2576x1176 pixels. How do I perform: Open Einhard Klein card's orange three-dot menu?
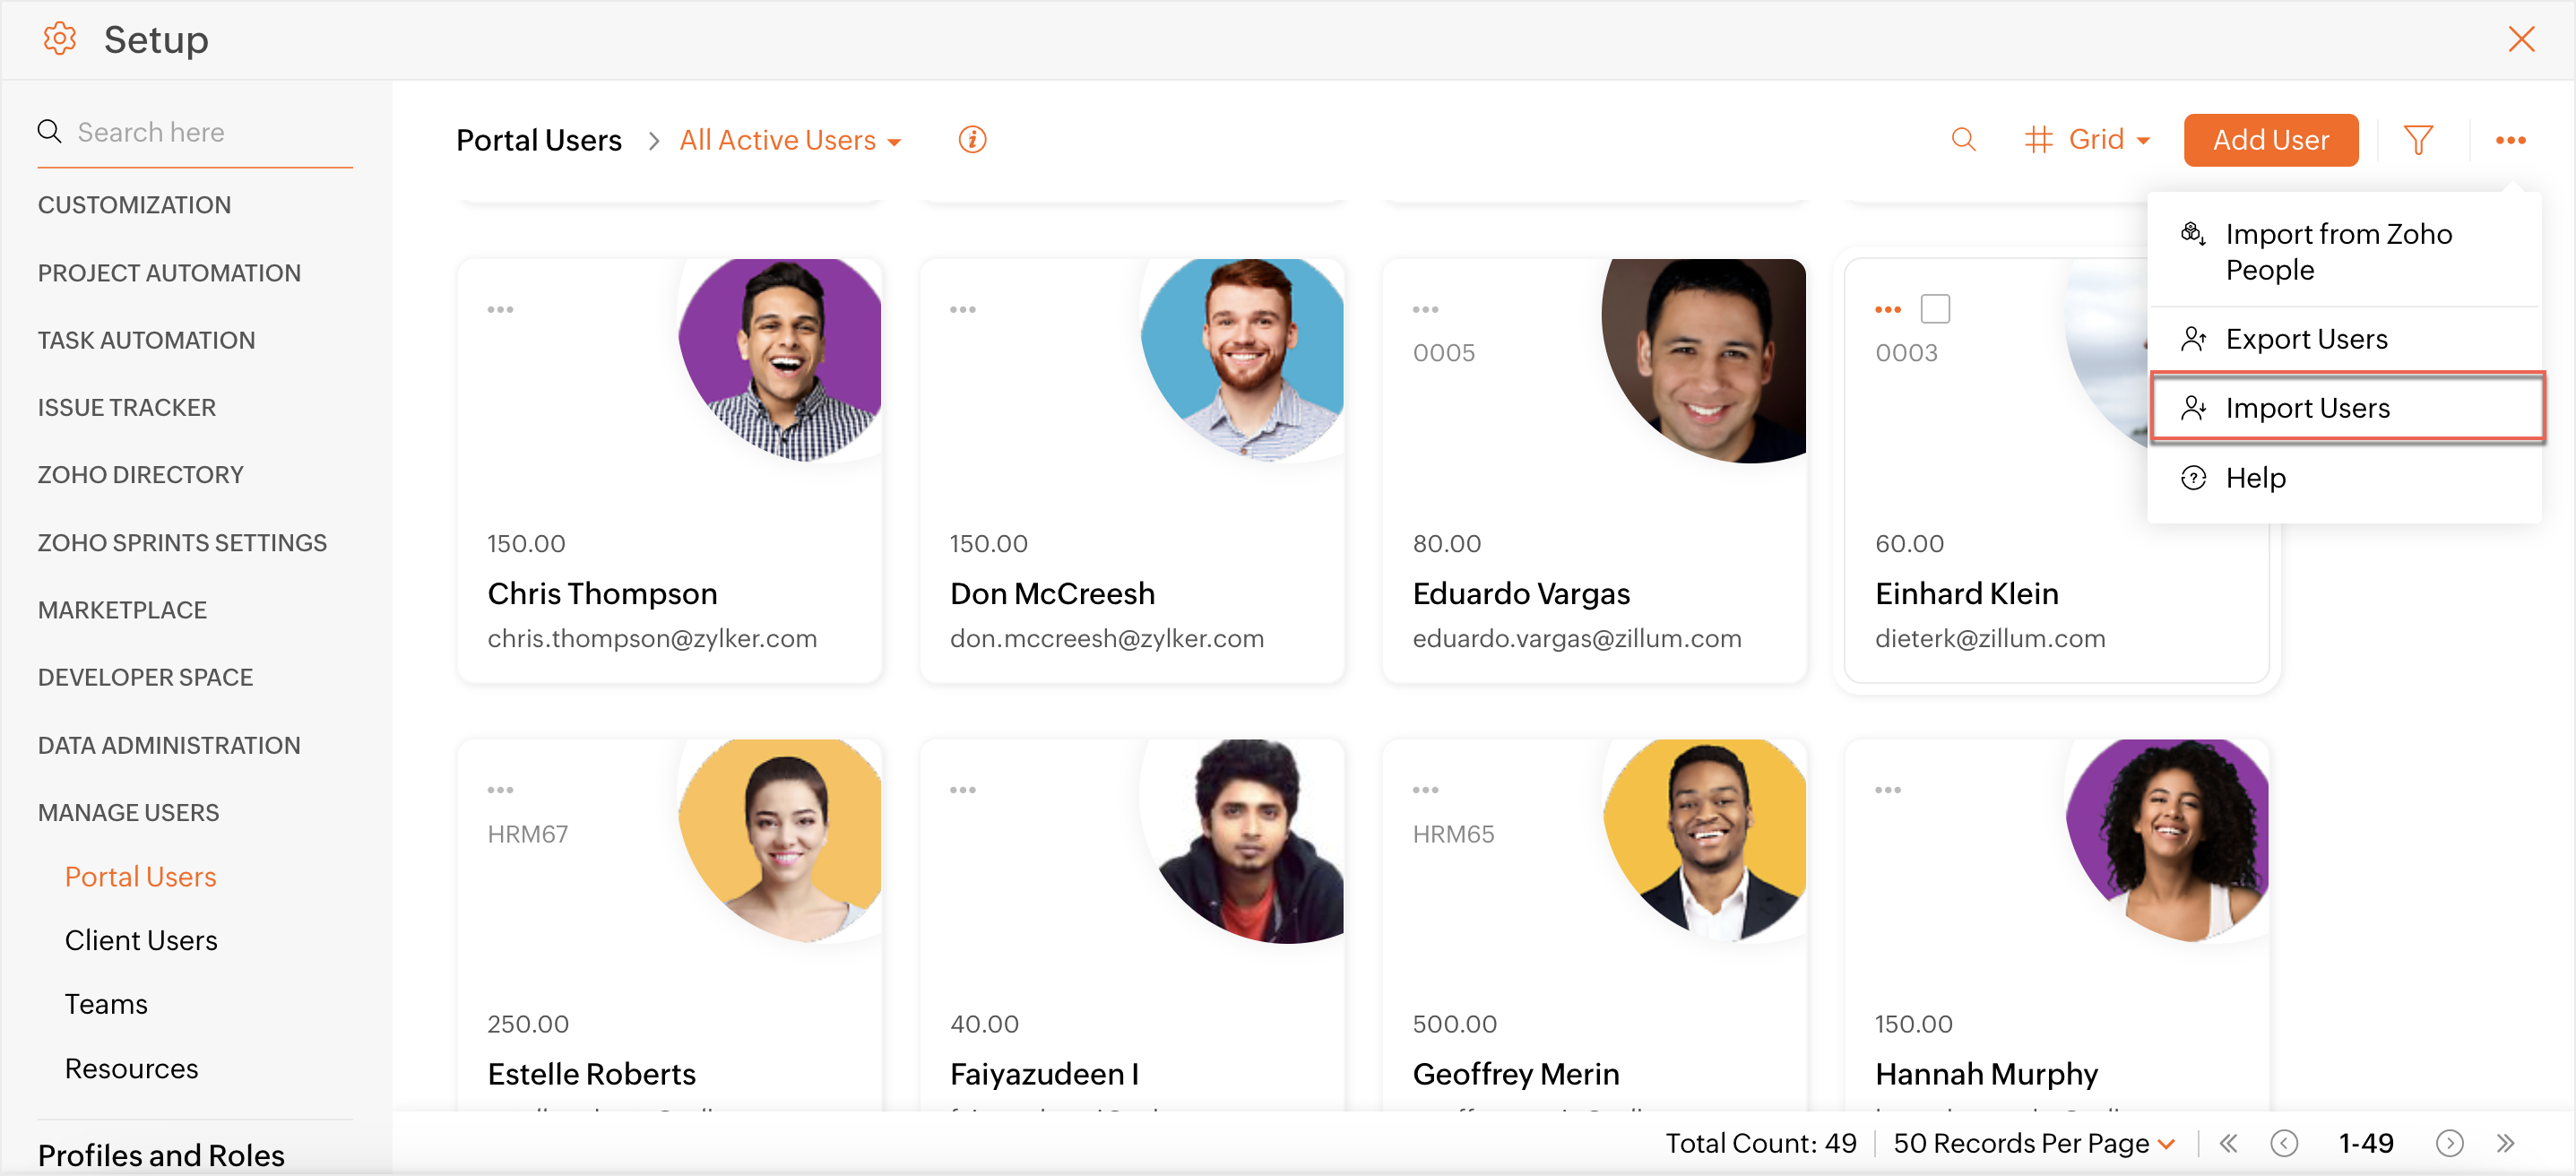click(x=1887, y=310)
